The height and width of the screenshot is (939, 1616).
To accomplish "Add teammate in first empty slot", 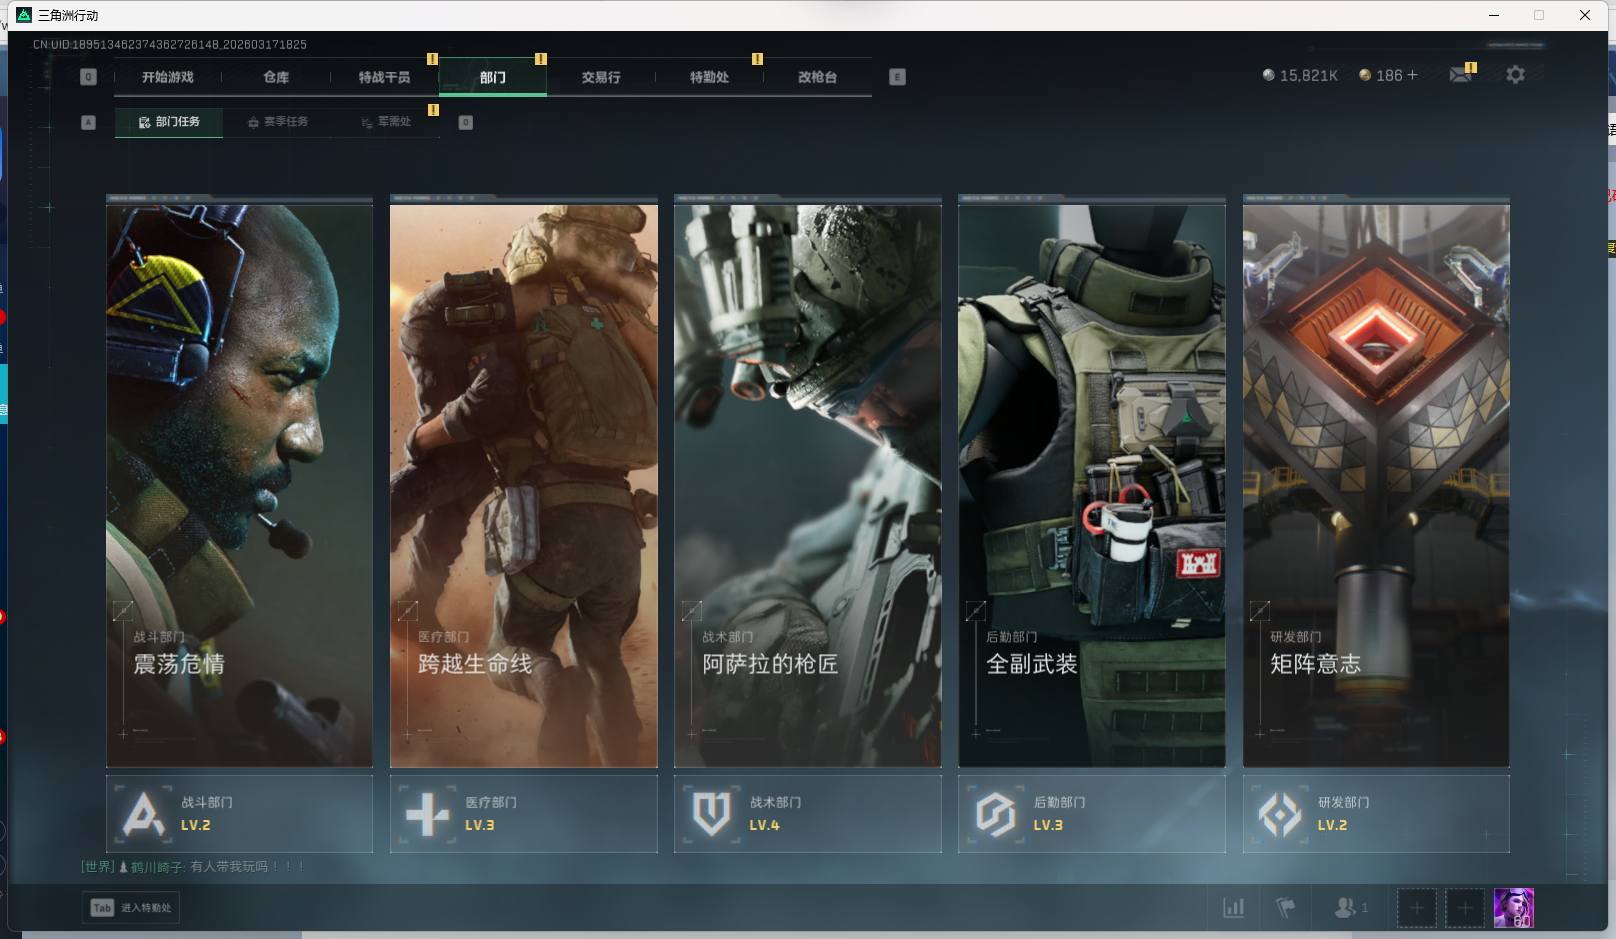I will (x=1416, y=908).
